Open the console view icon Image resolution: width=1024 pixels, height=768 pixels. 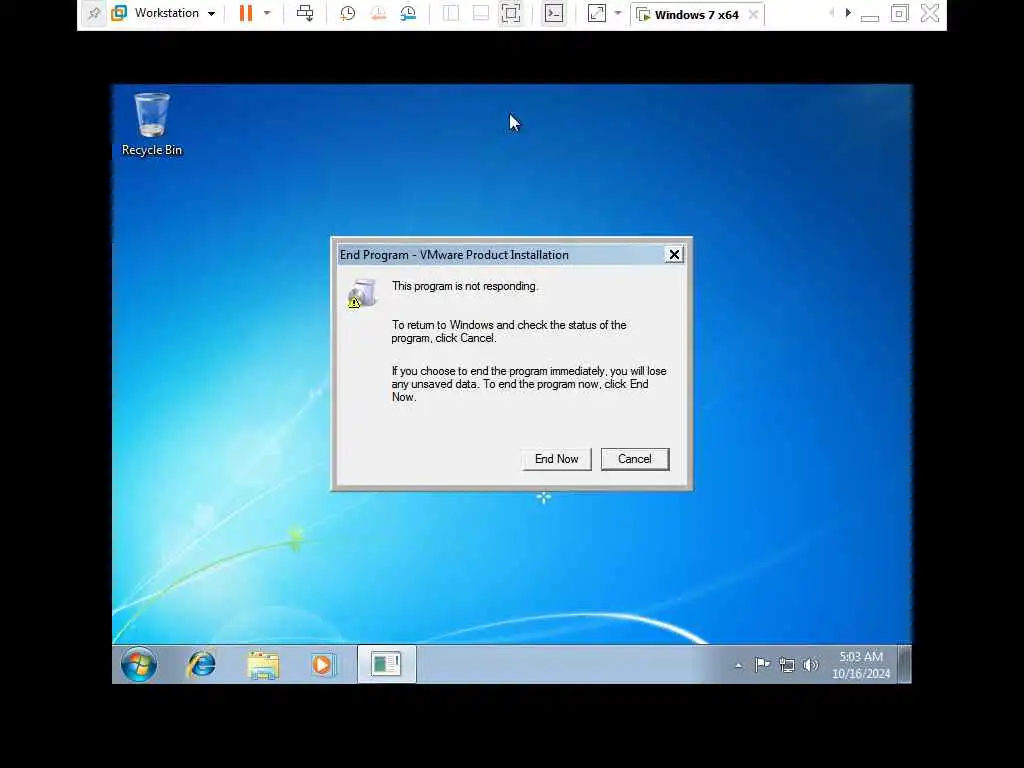(554, 13)
